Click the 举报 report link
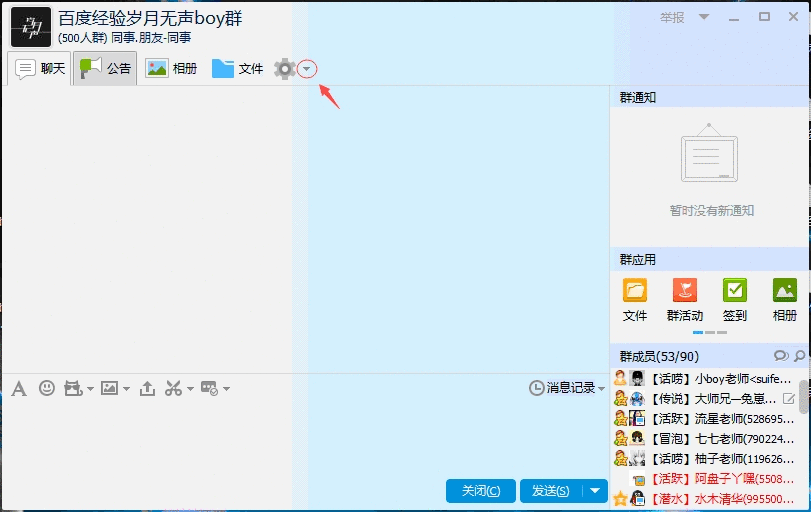Viewport: 811px width, 512px height. coord(672,18)
